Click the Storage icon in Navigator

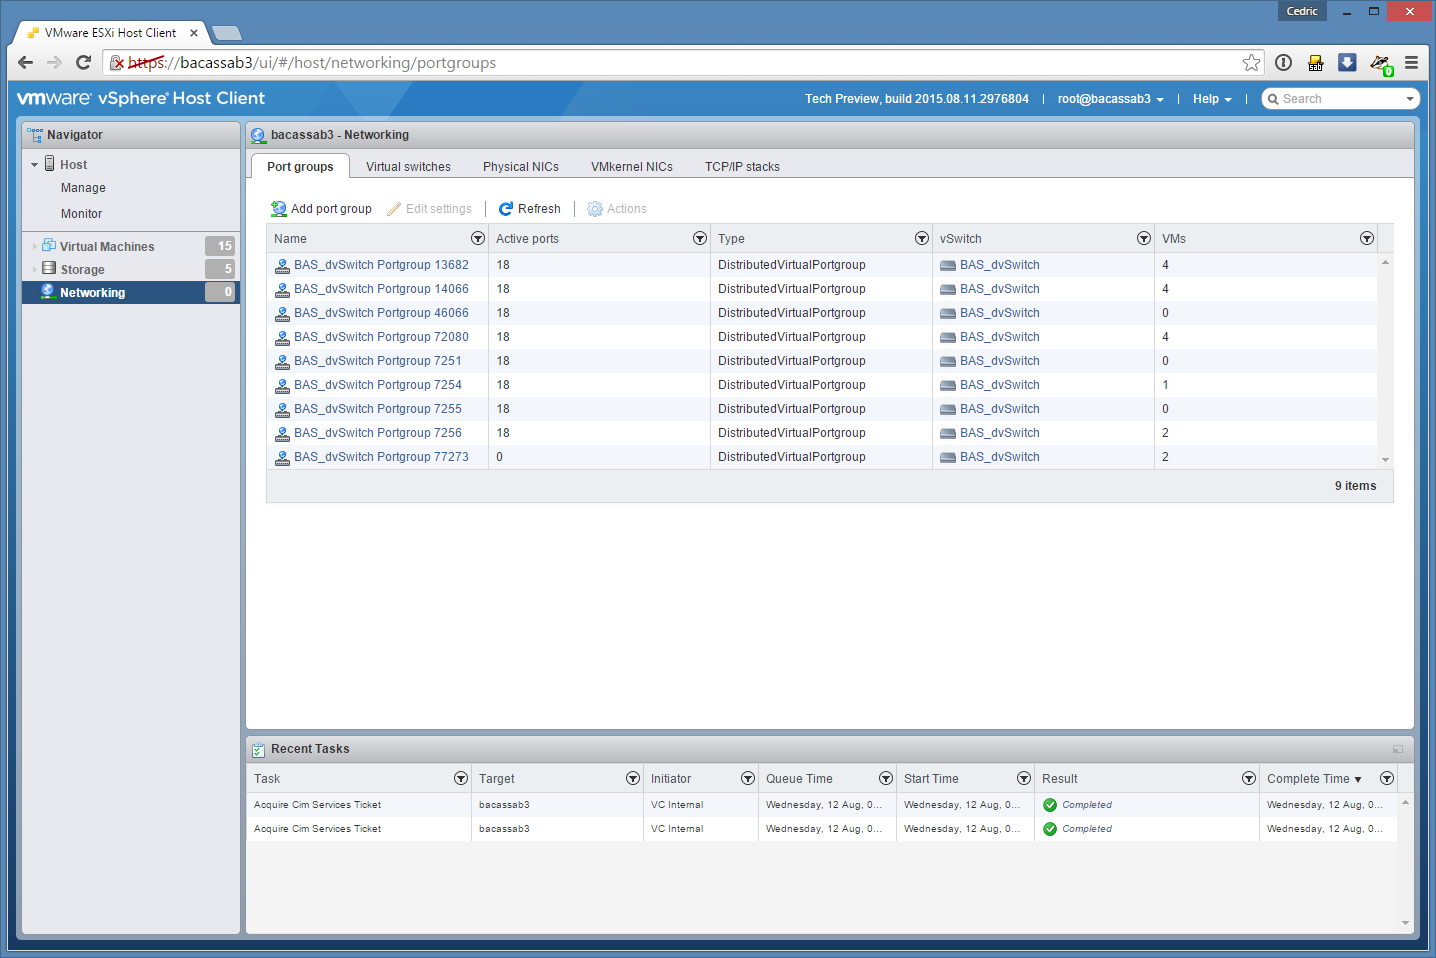[x=49, y=269]
